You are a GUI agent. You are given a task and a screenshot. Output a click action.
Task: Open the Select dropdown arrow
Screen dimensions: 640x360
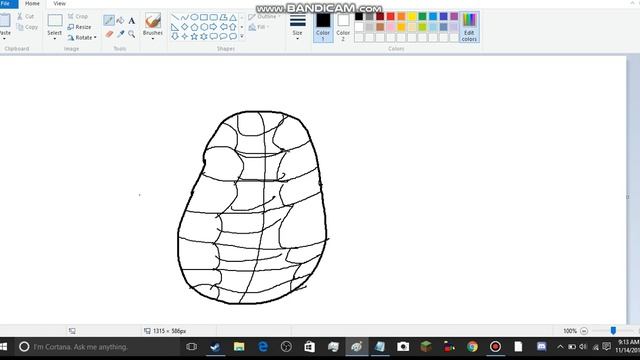tap(55, 39)
